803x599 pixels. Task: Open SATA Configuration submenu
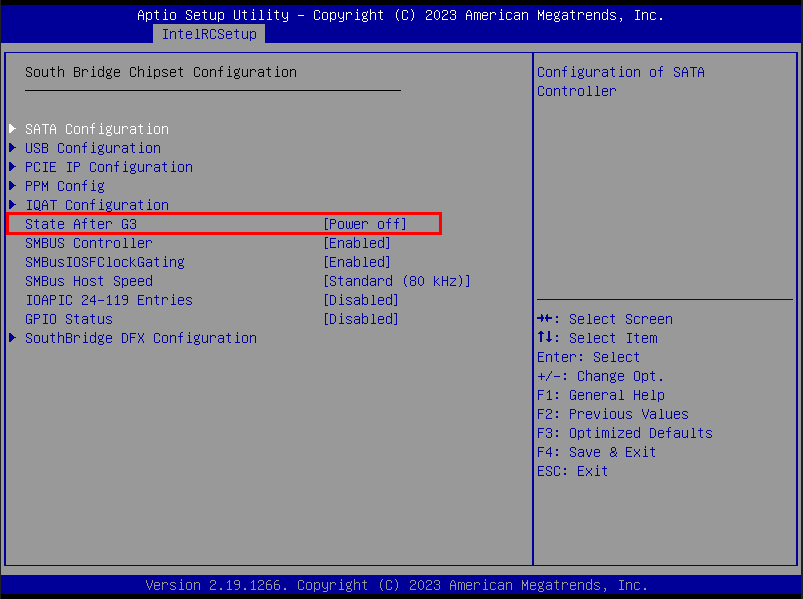point(97,129)
